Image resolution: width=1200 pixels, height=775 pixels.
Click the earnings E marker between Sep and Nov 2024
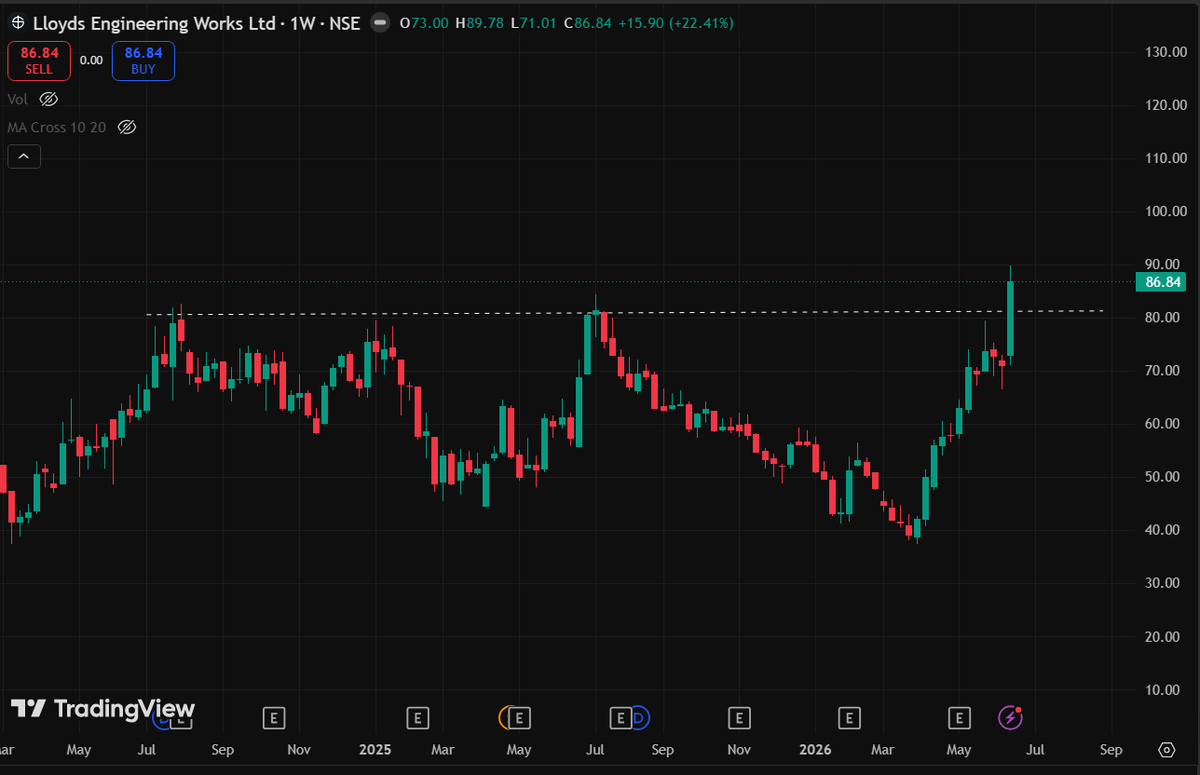(x=273, y=717)
